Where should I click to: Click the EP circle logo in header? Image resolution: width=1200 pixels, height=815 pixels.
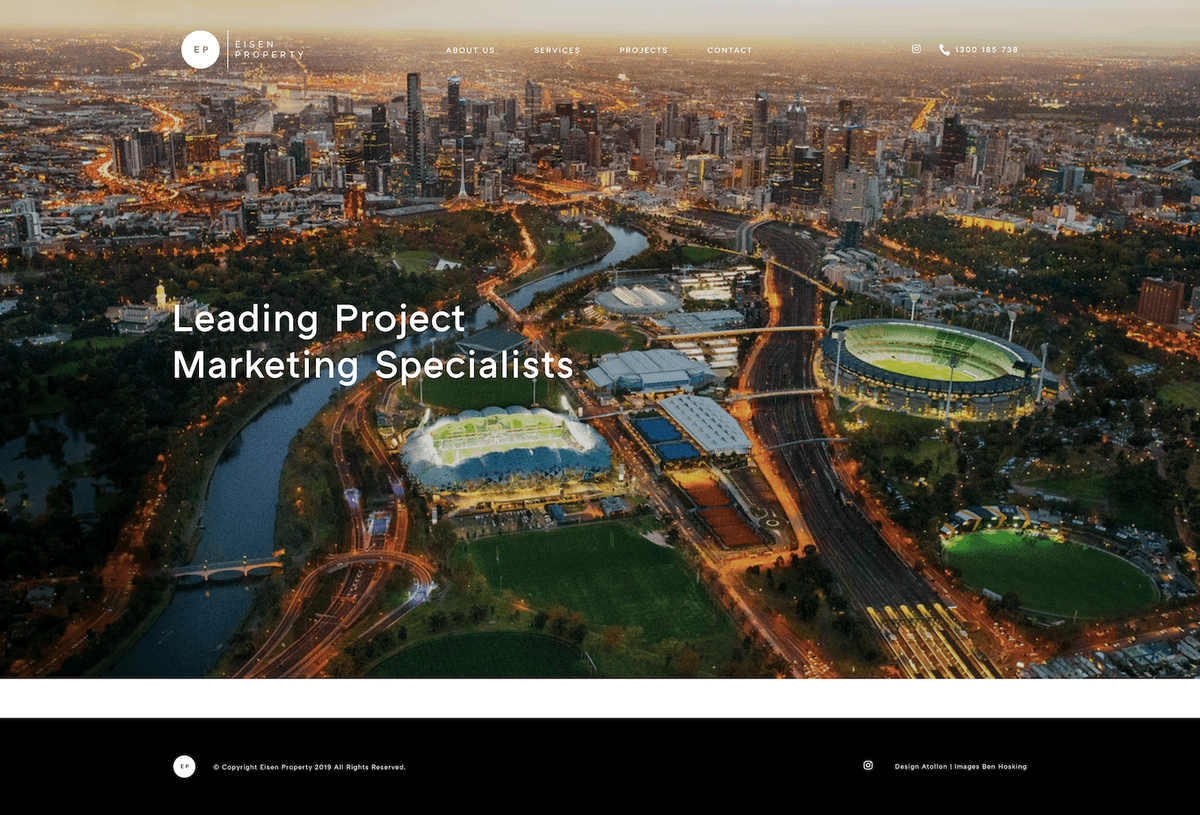200,50
